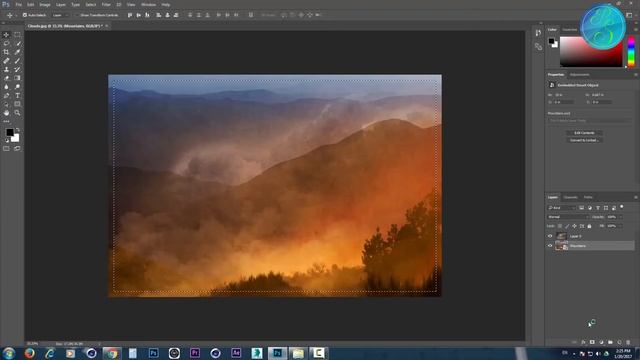Click the create new layer icon
Image resolution: width=640 pixels, height=360 pixels.
pos(619,342)
